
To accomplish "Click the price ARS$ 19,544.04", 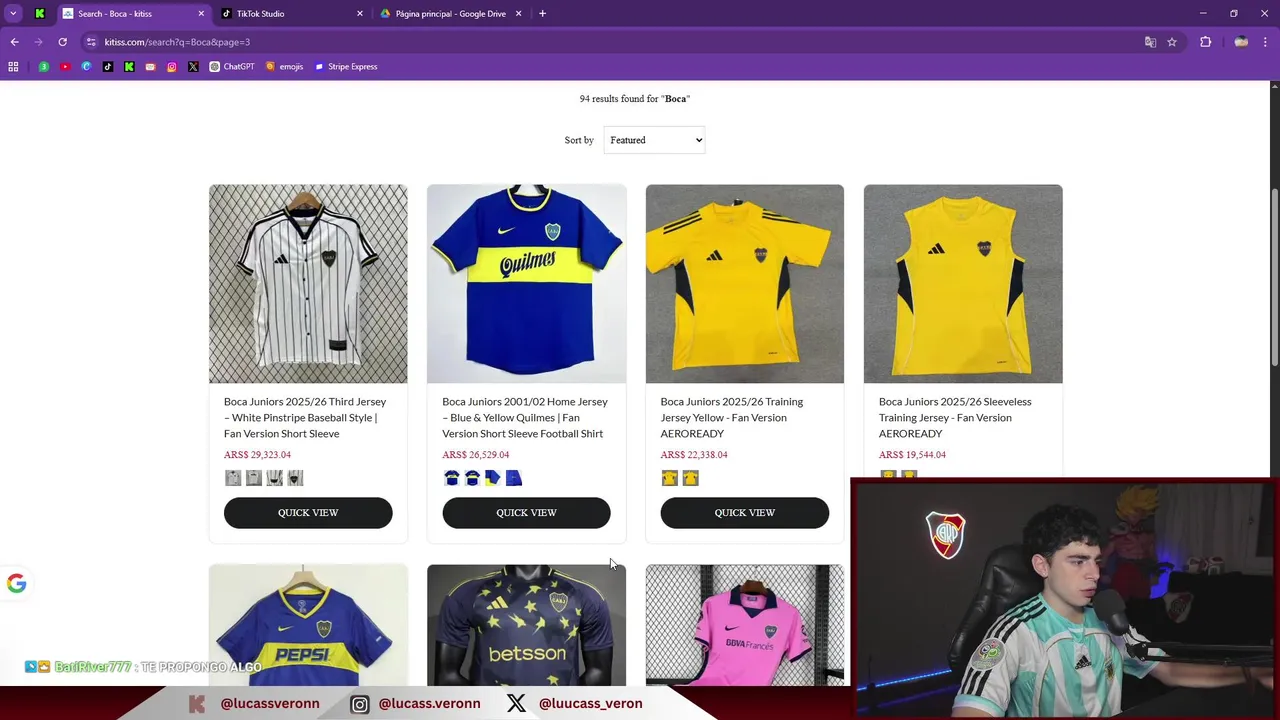I will pyautogui.click(x=912, y=455).
